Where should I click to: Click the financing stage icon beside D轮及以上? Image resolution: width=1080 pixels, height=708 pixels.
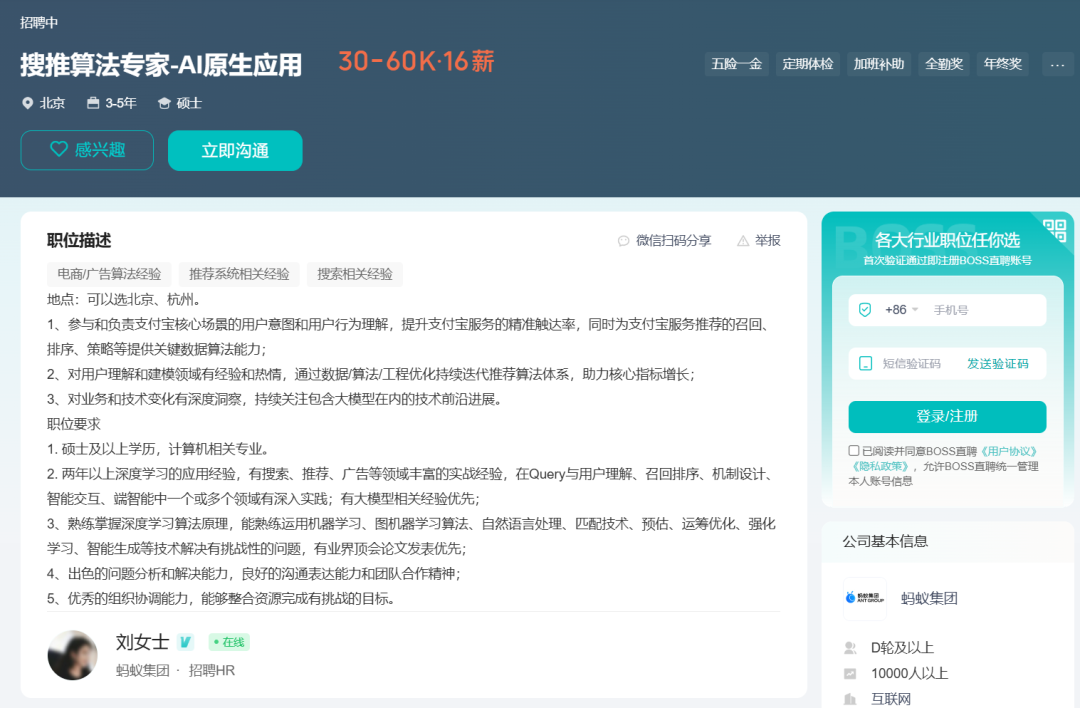[x=849, y=648]
